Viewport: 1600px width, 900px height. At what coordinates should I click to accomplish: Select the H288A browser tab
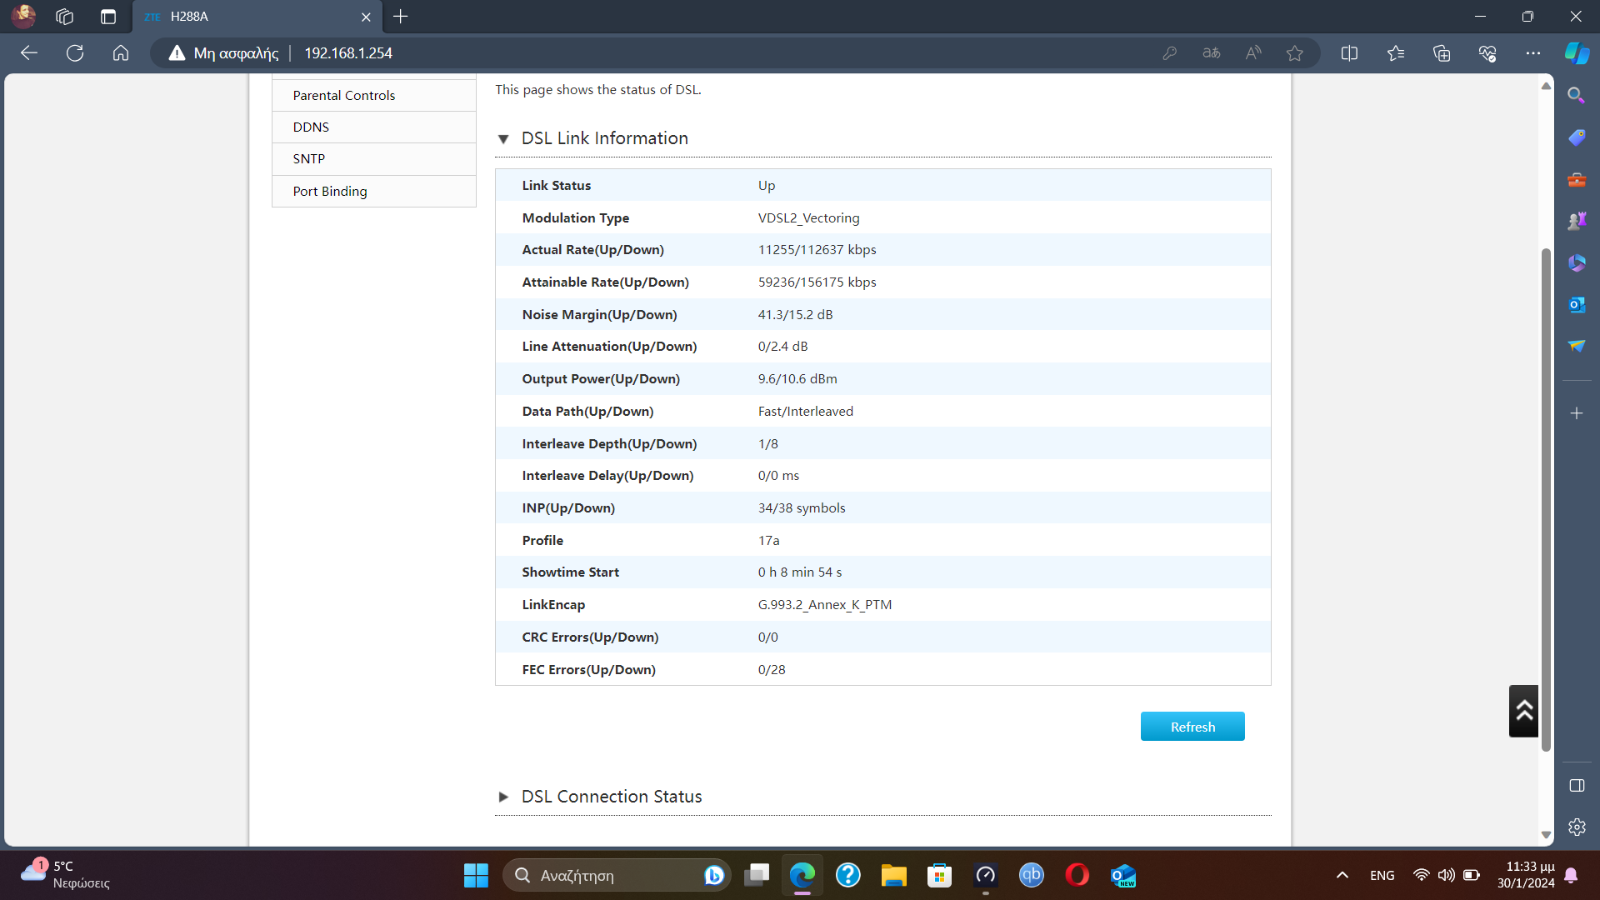pyautogui.click(x=255, y=17)
